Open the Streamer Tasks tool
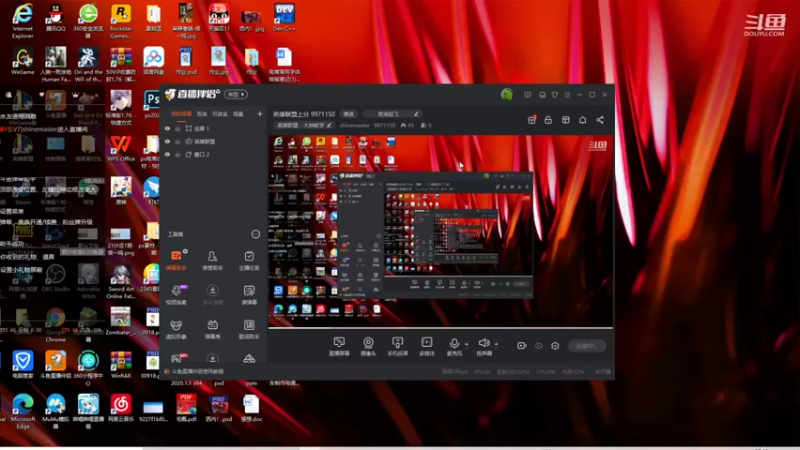 [x=249, y=260]
